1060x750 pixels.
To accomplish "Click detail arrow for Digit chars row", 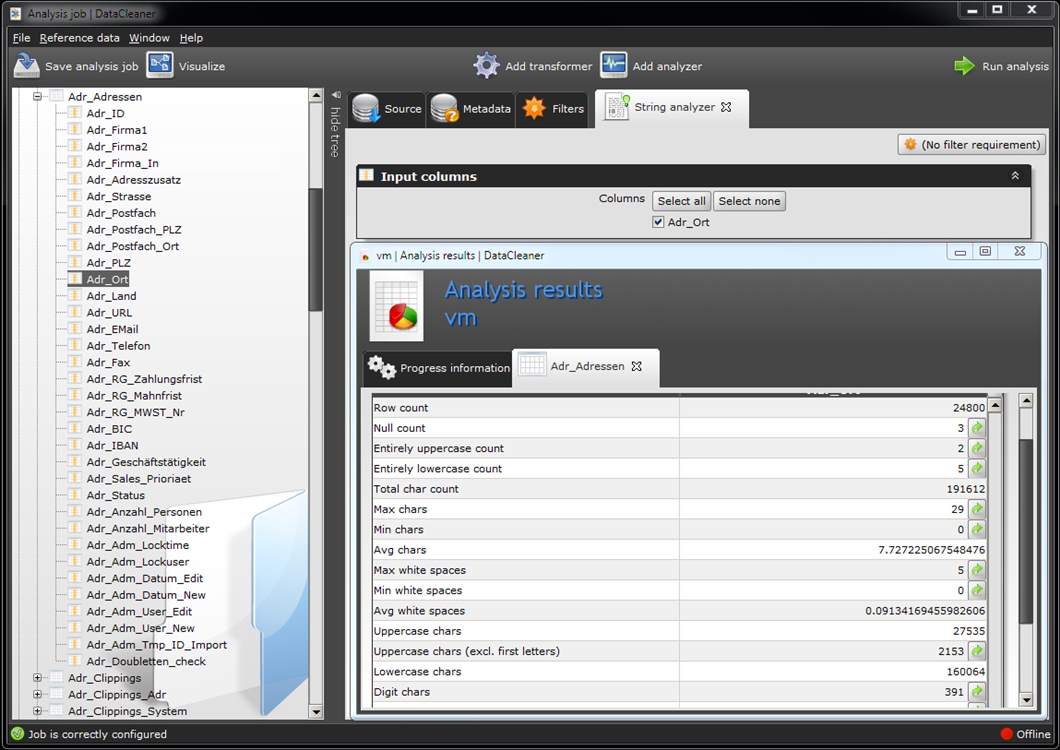I will (x=977, y=692).
